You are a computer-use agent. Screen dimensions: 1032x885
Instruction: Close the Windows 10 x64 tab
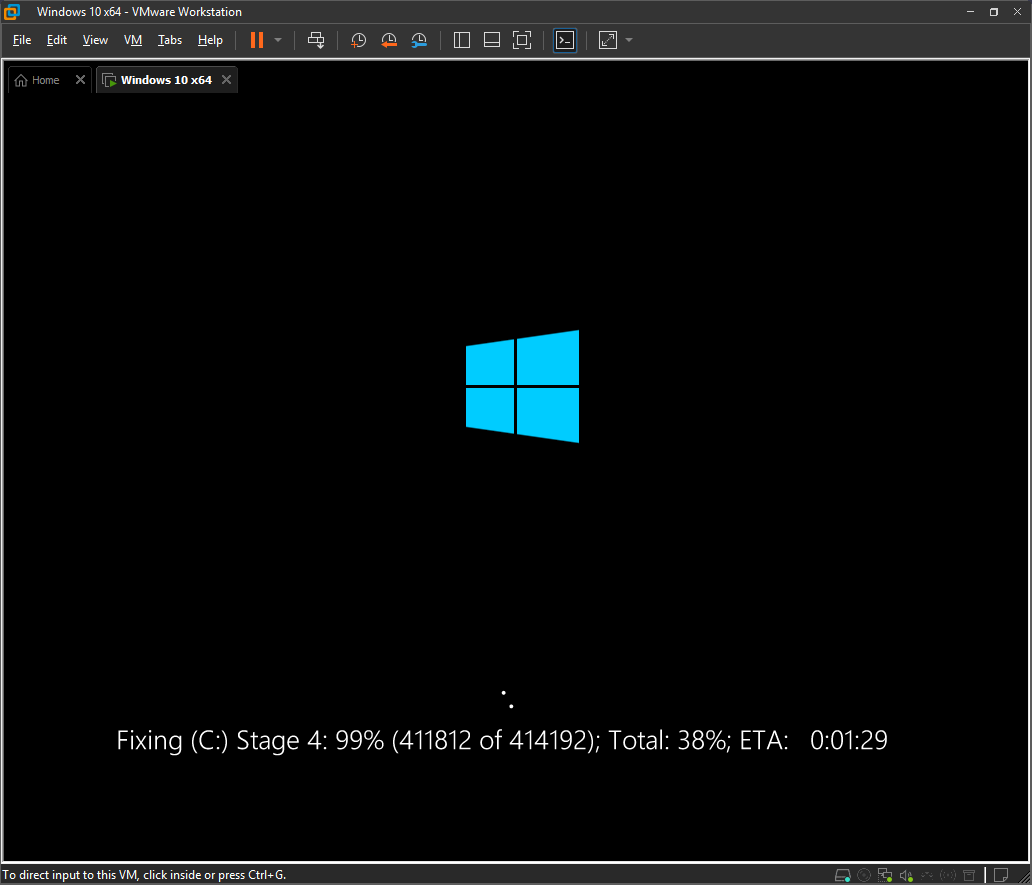pos(226,80)
